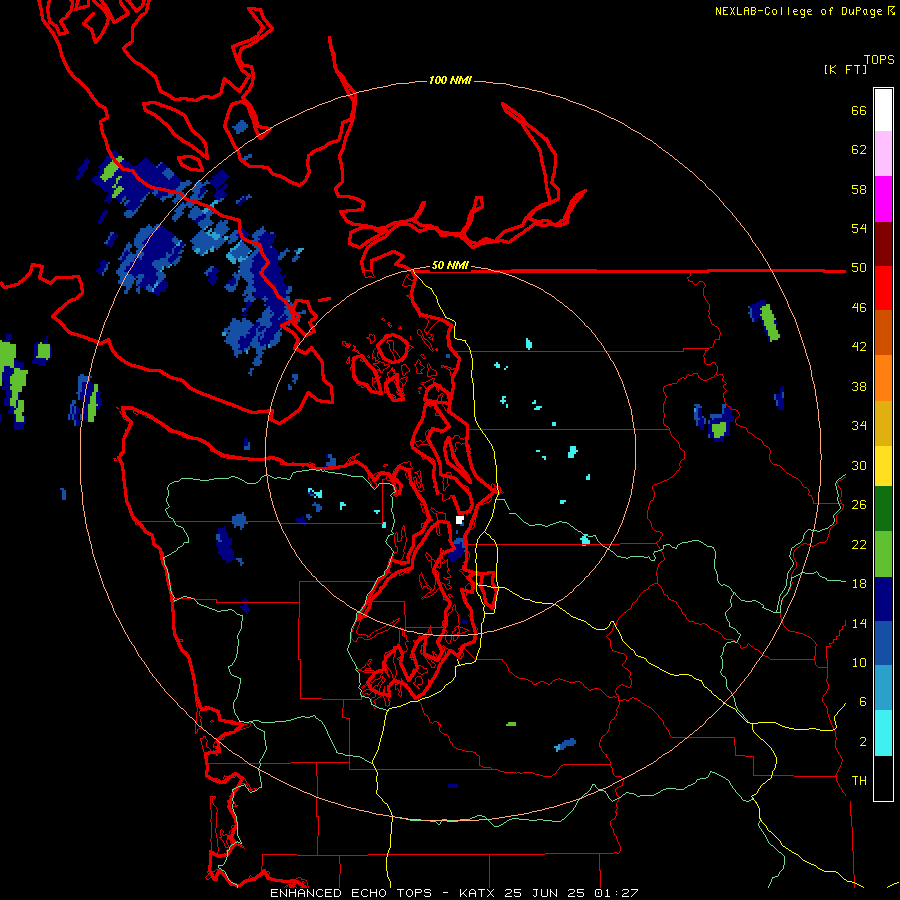Select the bright red legend swatch below 50
Screen dimensions: 900x900
click(x=883, y=288)
